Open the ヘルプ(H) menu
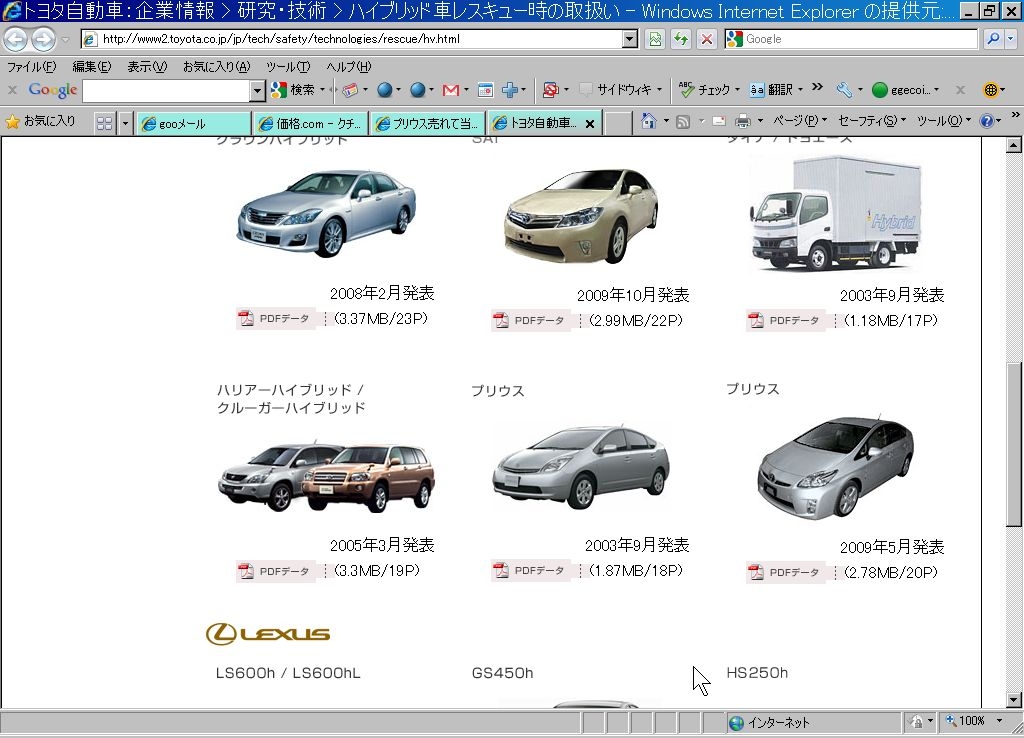 click(349, 67)
